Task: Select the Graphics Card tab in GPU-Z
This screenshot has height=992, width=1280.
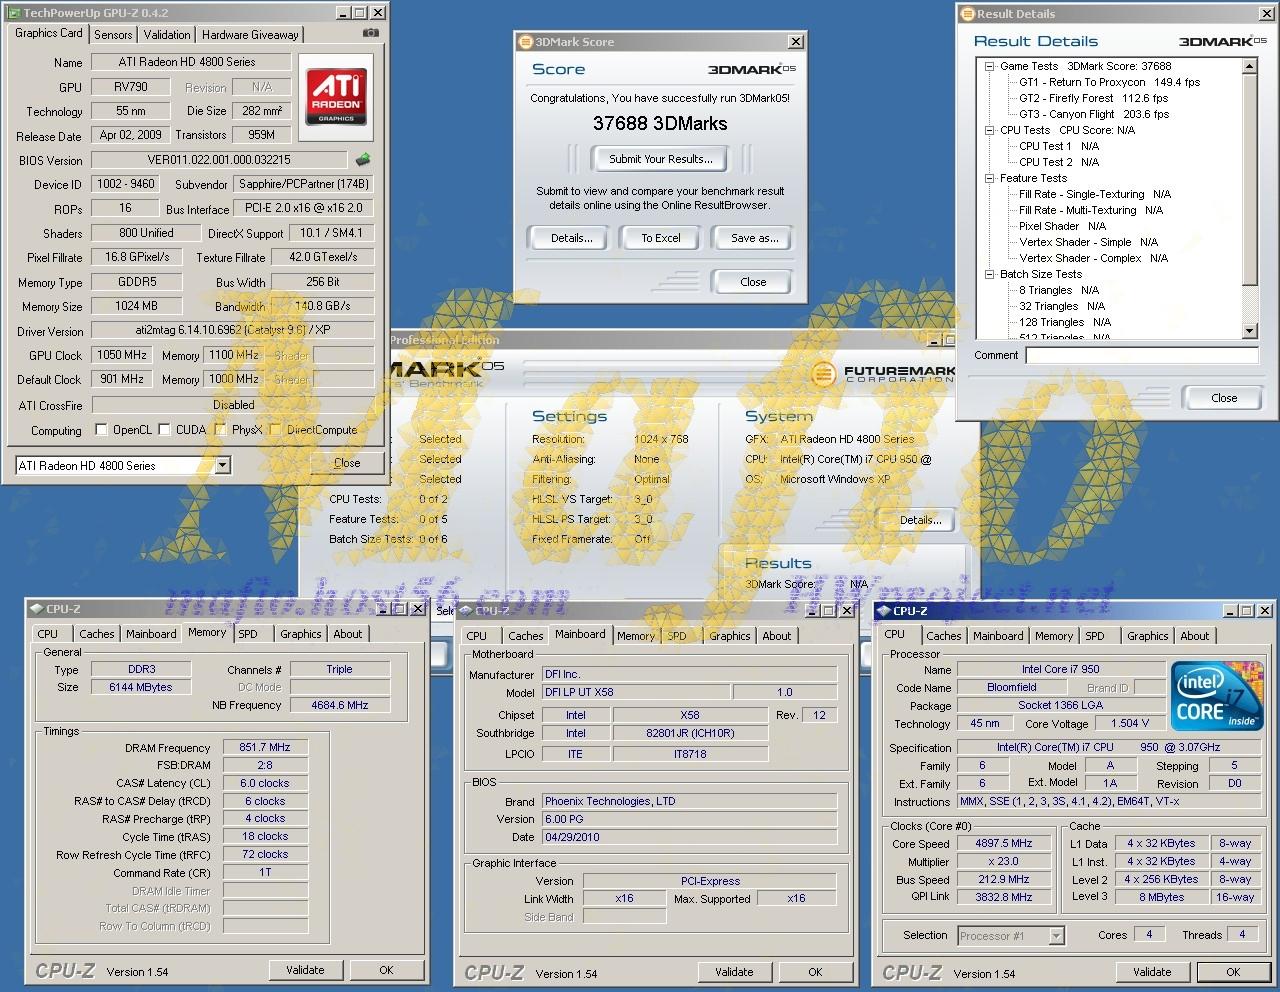Action: coord(49,33)
